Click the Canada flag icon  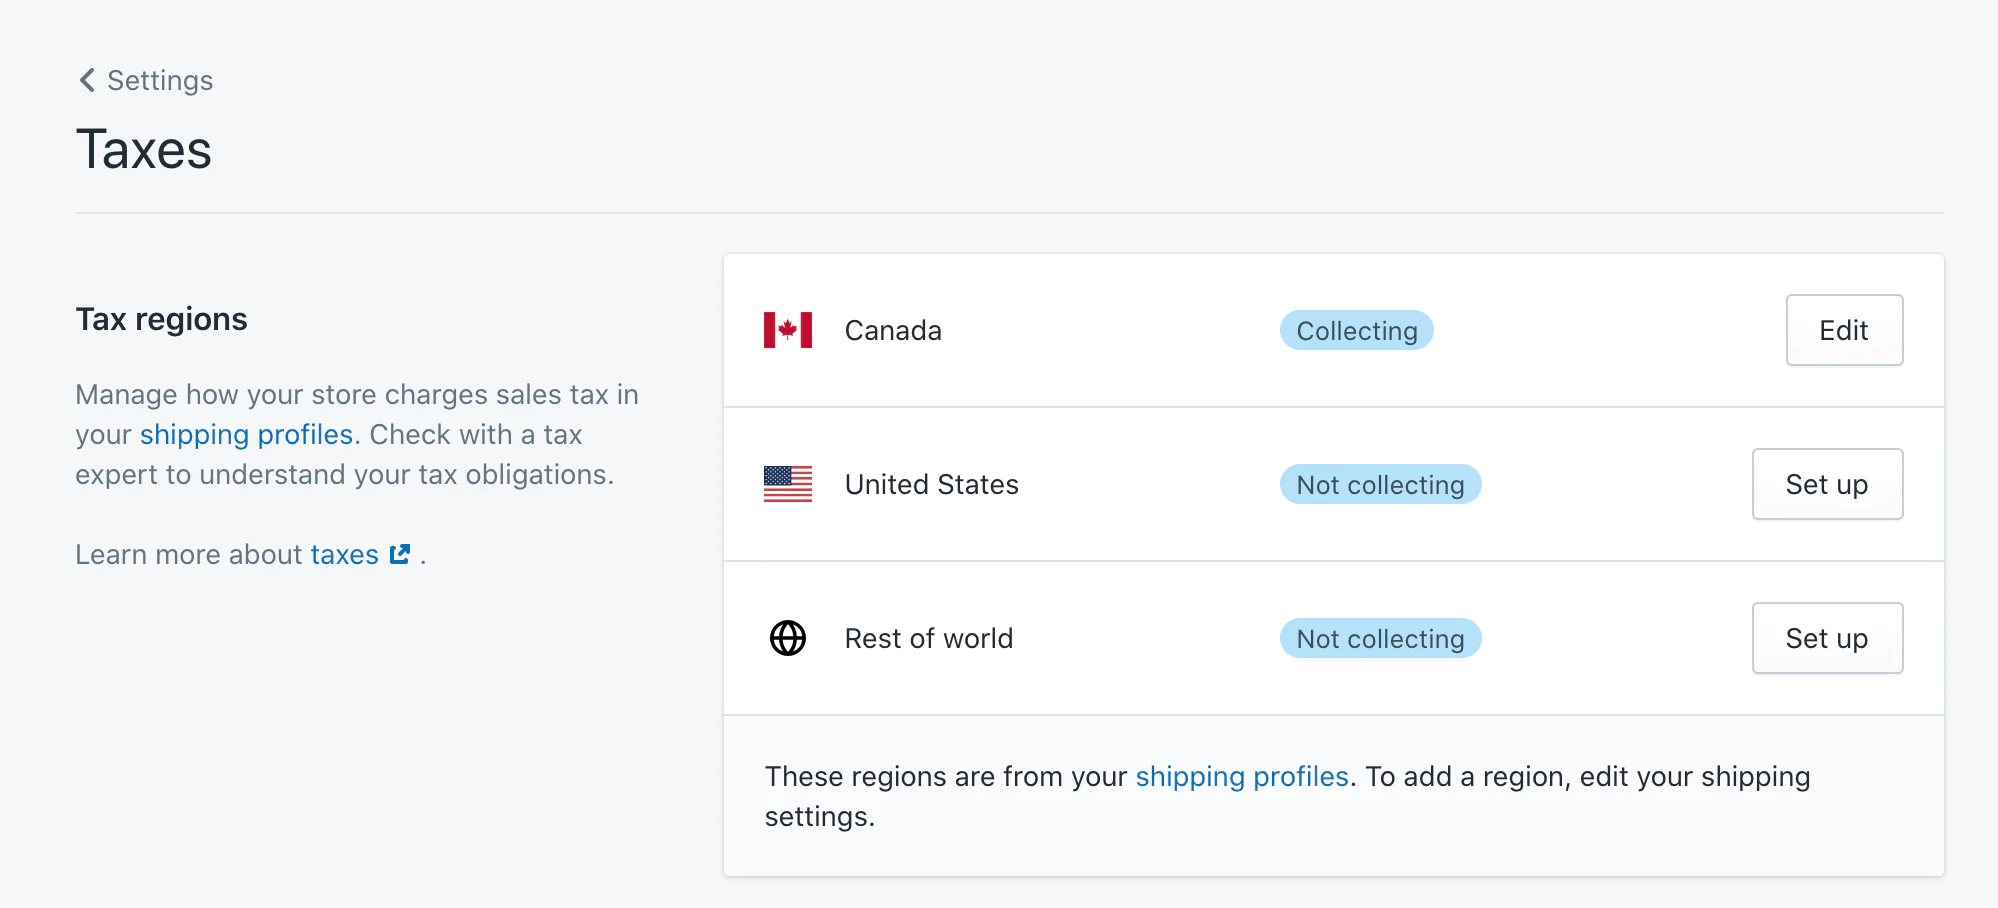[787, 330]
